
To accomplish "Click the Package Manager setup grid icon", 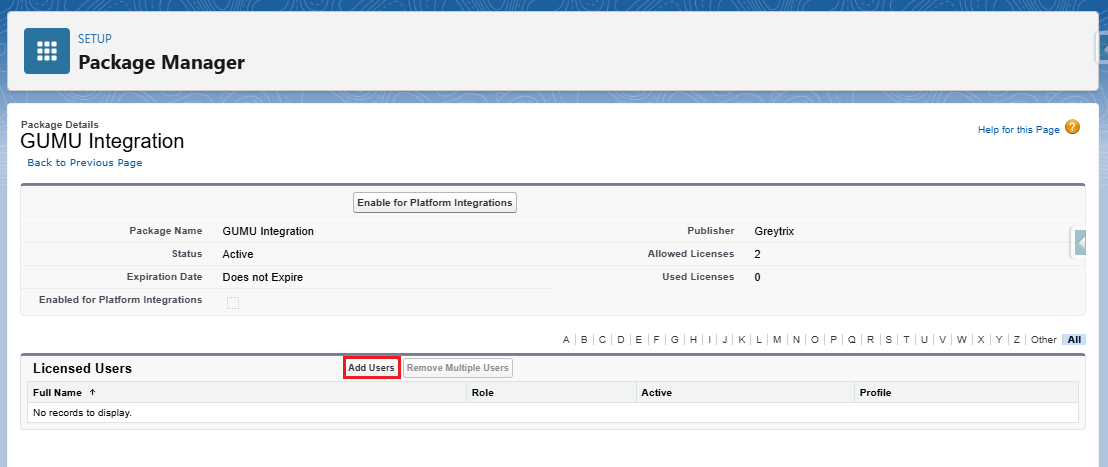I will click(47, 51).
